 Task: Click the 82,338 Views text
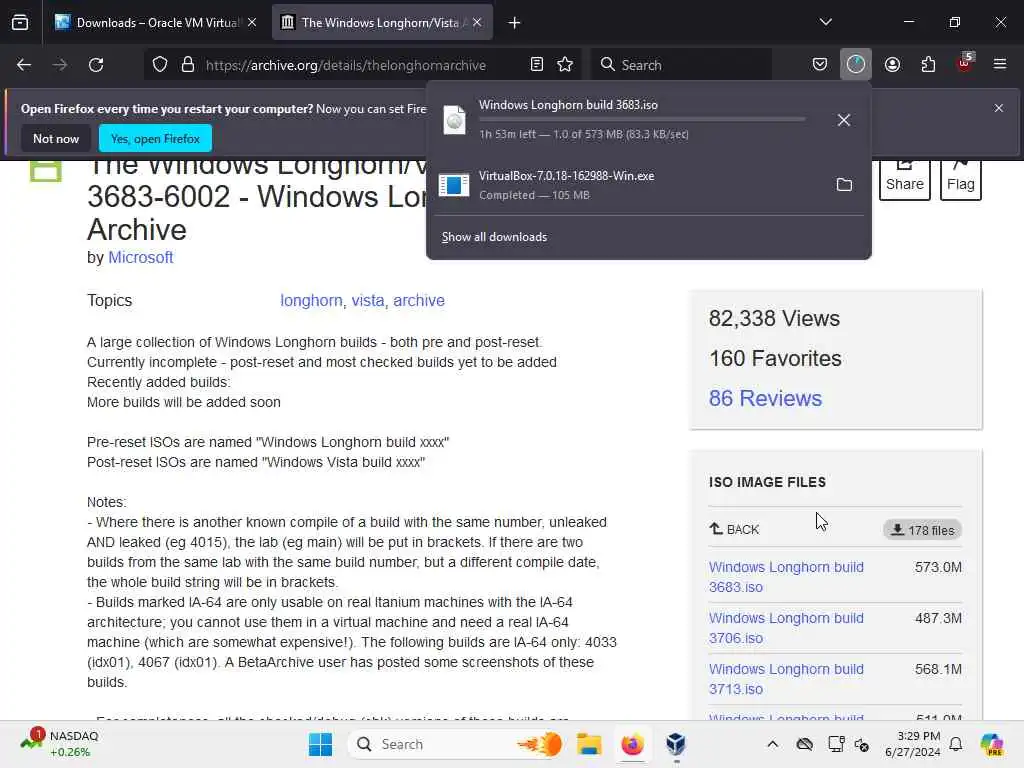tap(775, 319)
